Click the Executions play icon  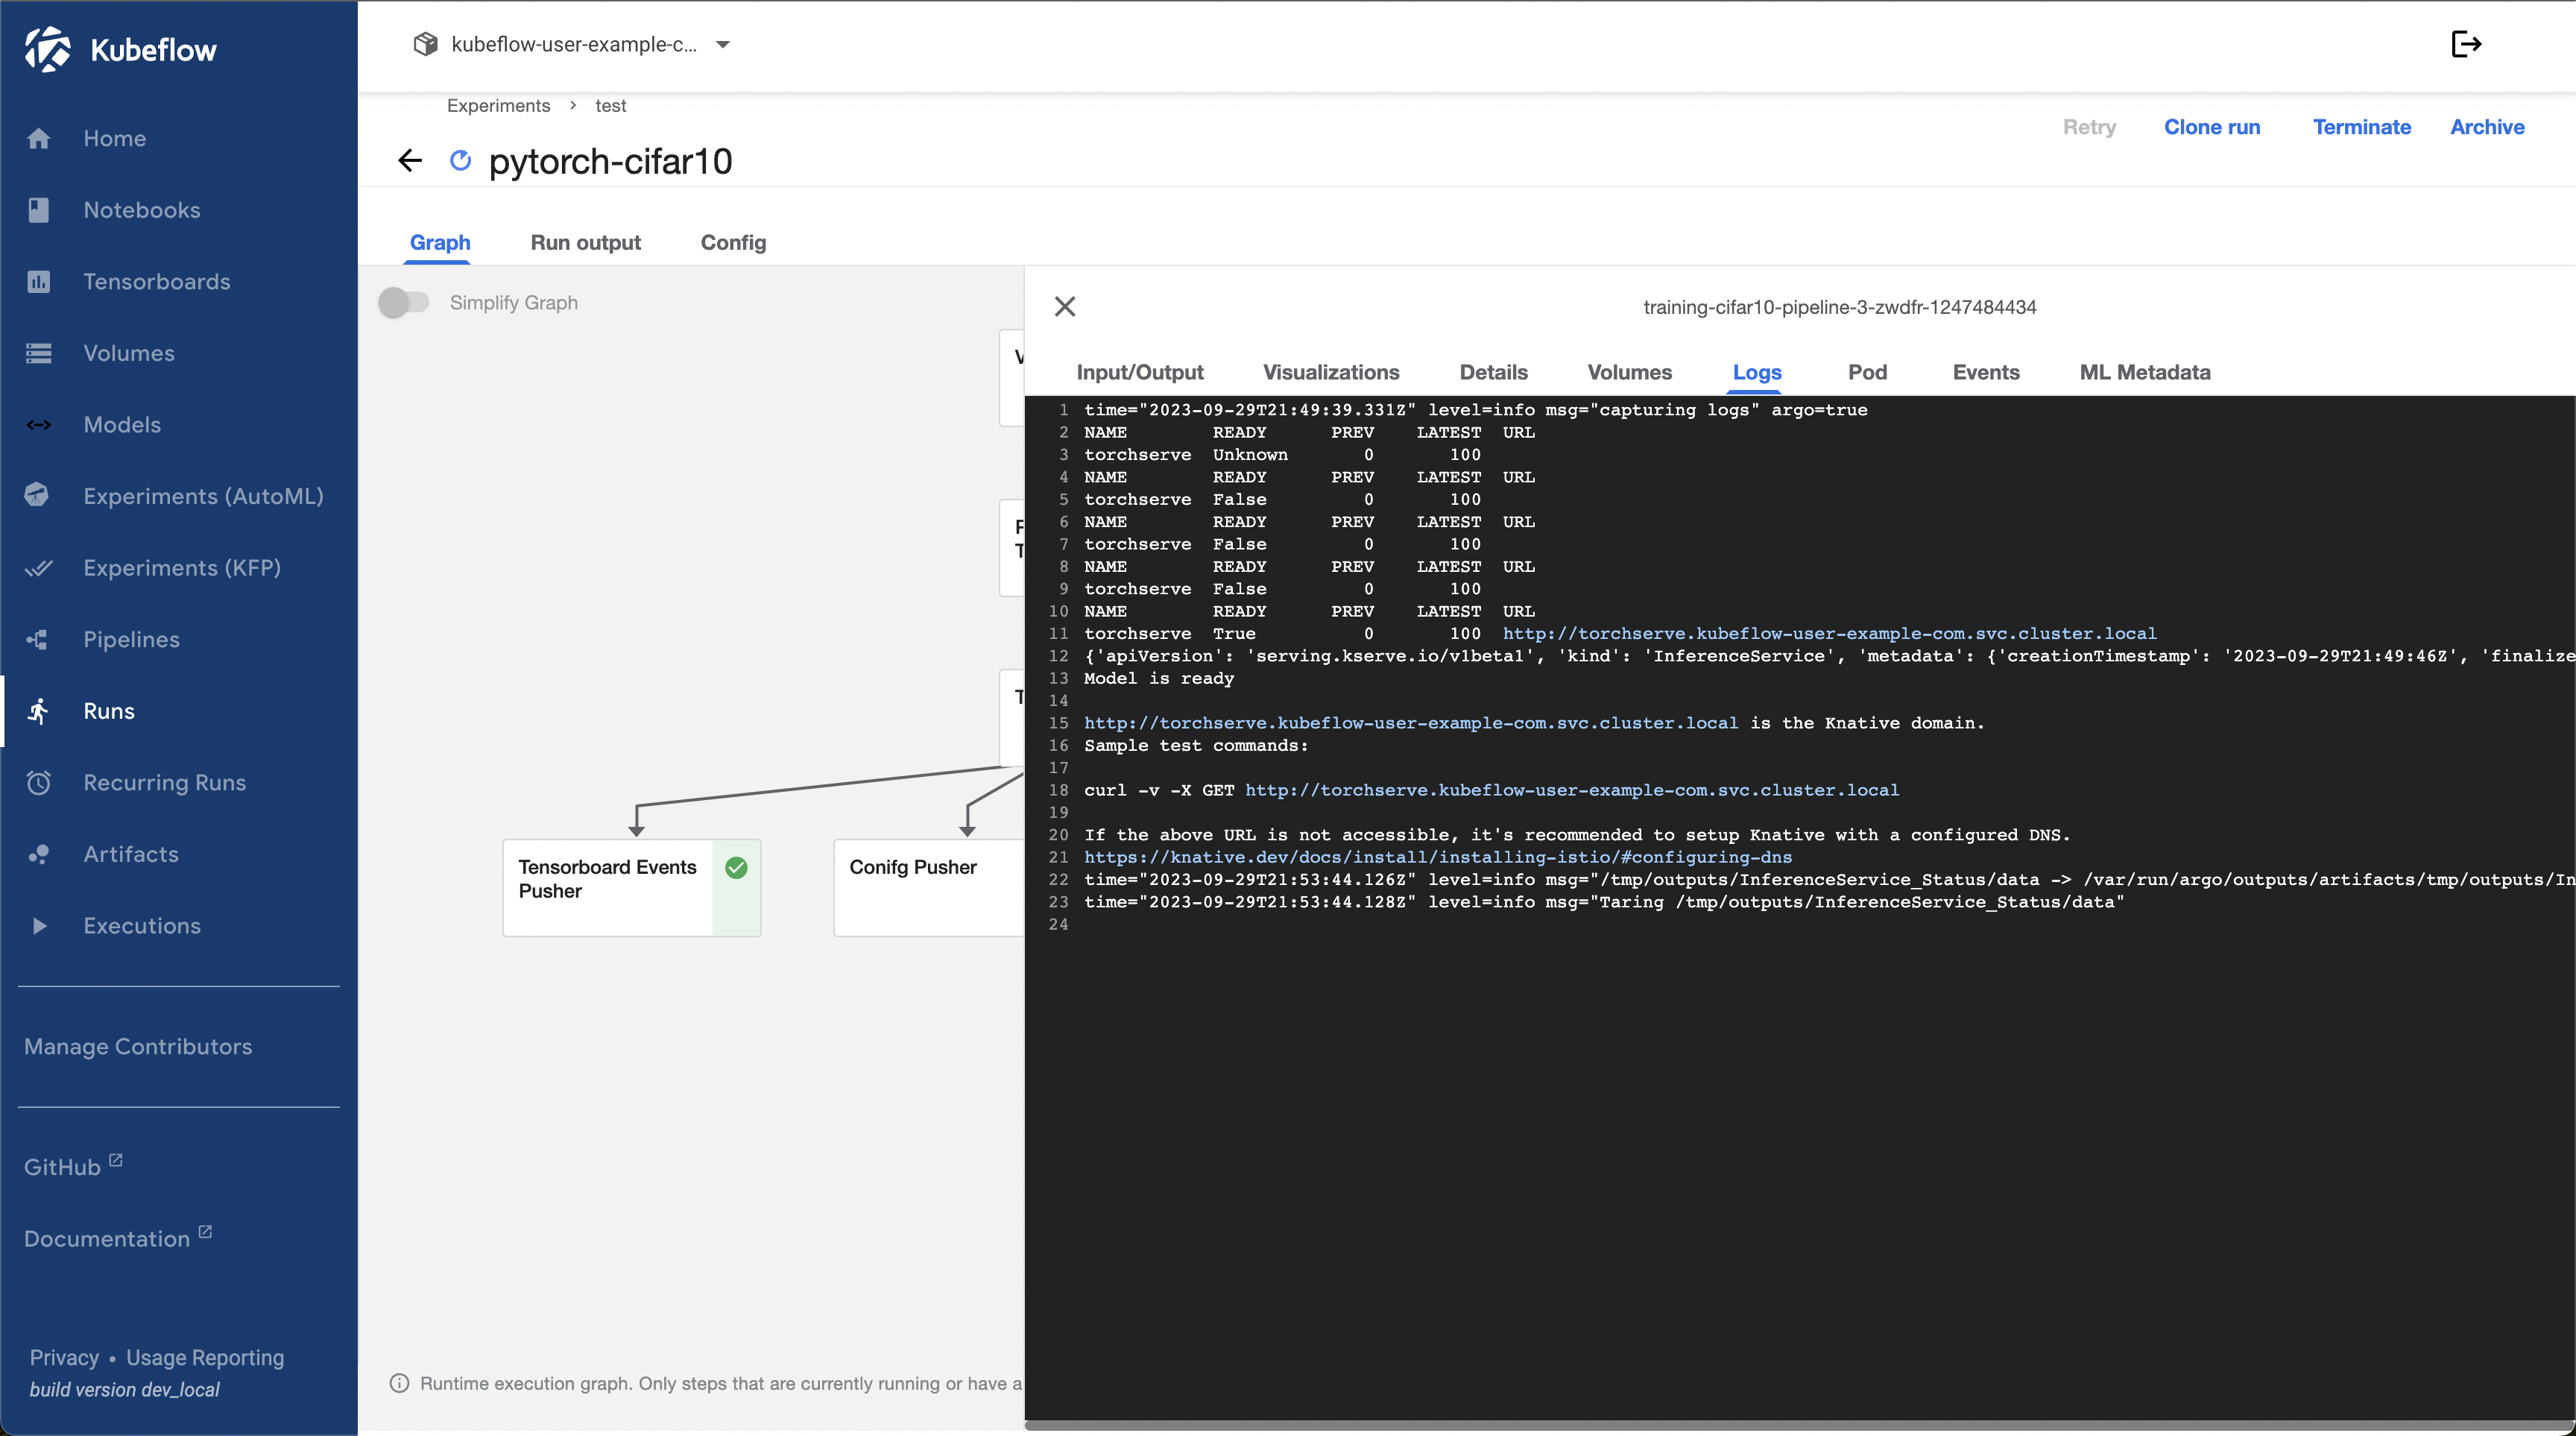pos(39,926)
